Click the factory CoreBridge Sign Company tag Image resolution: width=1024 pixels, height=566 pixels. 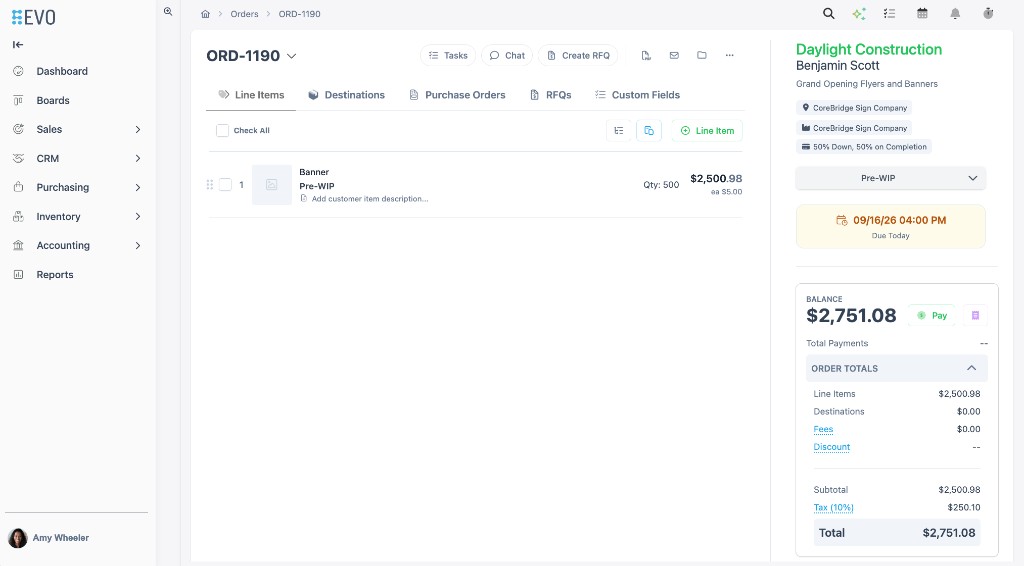coord(854,128)
